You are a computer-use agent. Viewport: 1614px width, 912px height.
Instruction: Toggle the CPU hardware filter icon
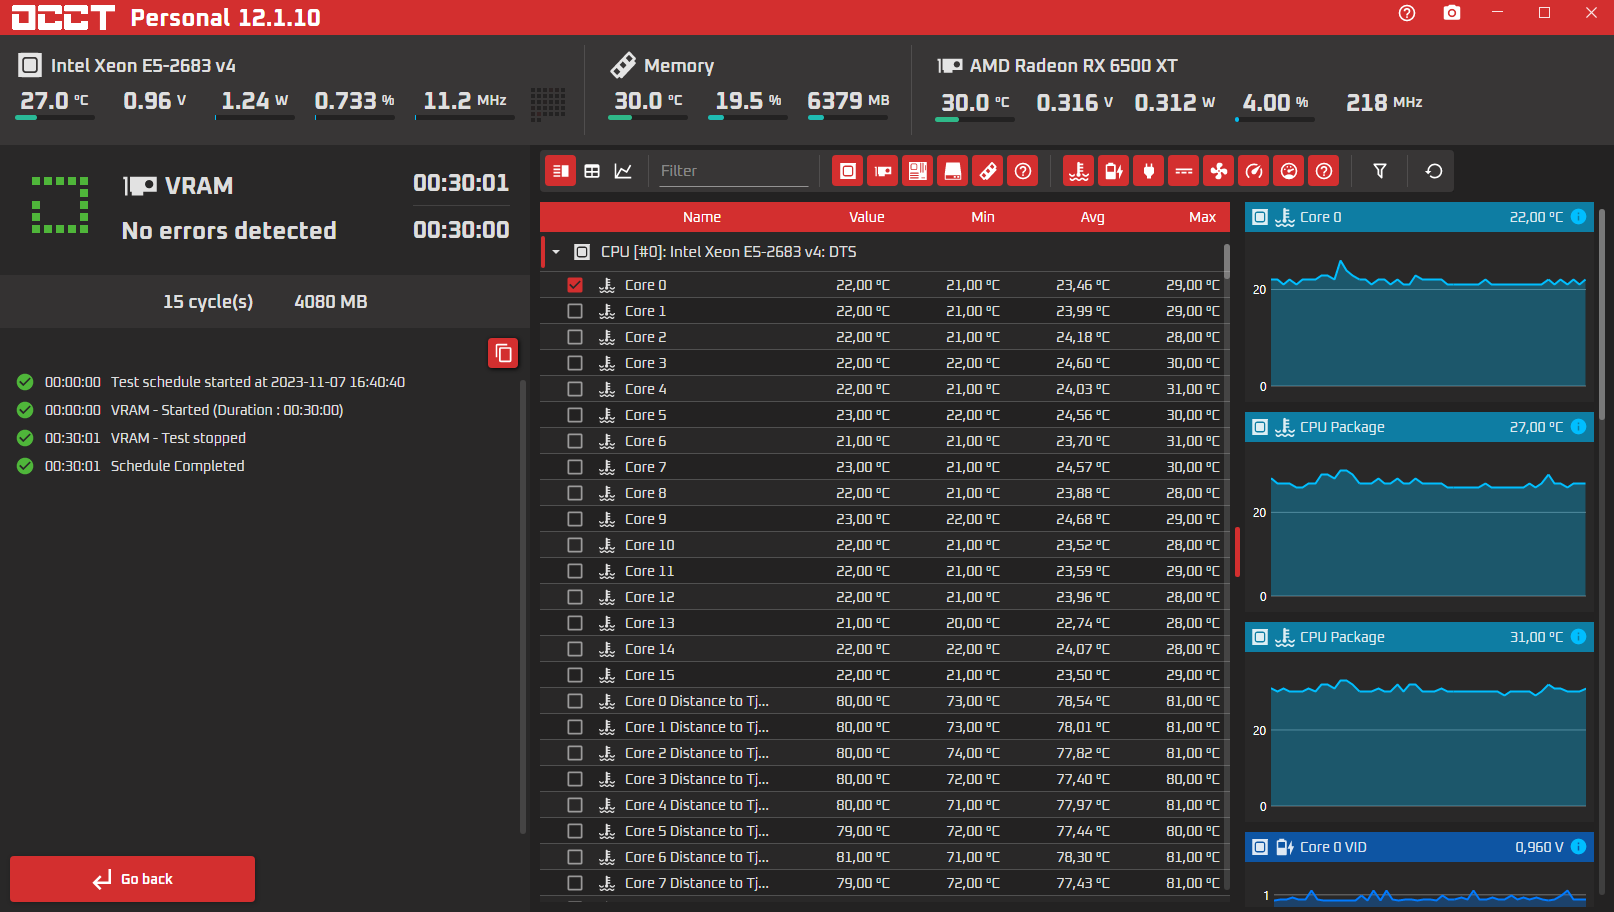pyautogui.click(x=848, y=171)
